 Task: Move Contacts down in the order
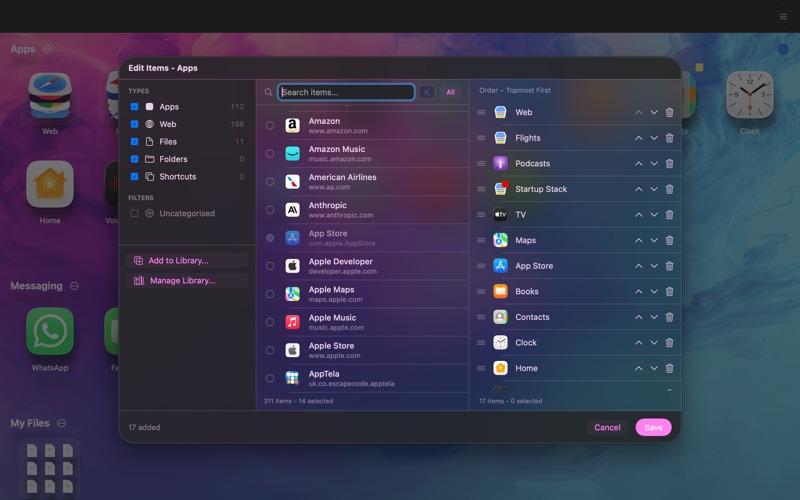[654, 317]
